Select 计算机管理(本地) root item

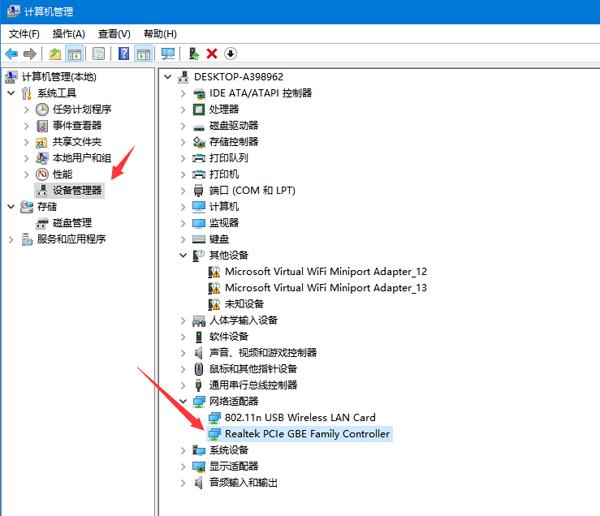(59, 77)
